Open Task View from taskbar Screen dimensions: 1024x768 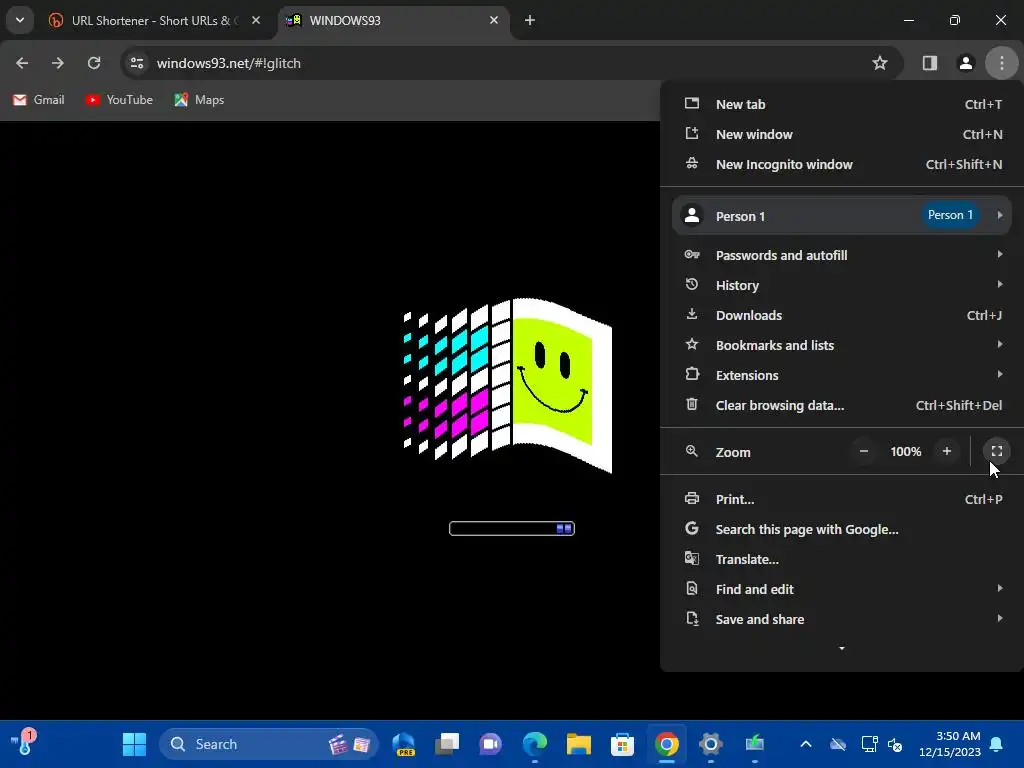[447, 744]
